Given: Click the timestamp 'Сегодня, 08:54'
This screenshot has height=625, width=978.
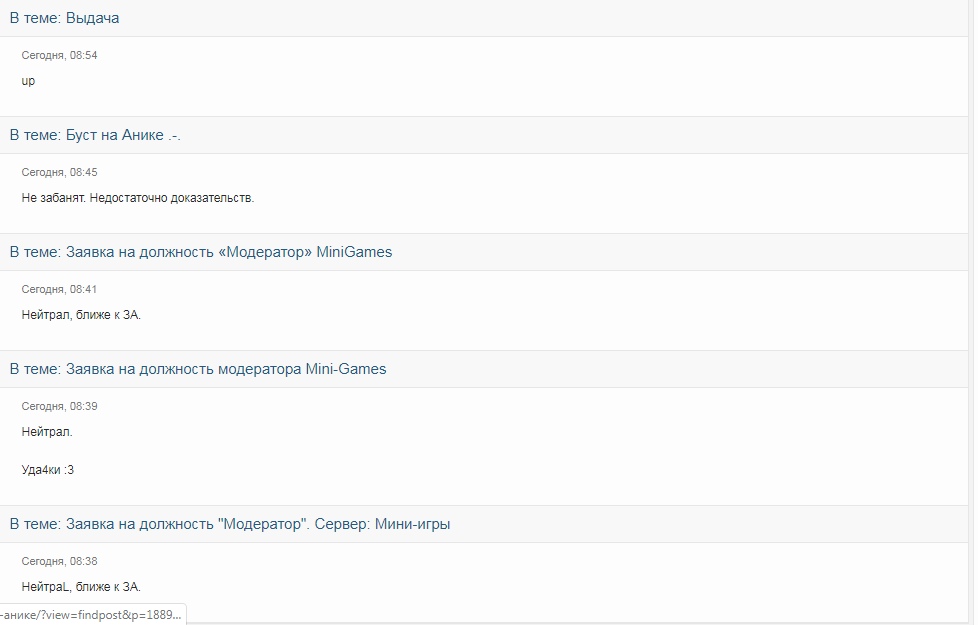Looking at the screenshot, I should 59,56.
